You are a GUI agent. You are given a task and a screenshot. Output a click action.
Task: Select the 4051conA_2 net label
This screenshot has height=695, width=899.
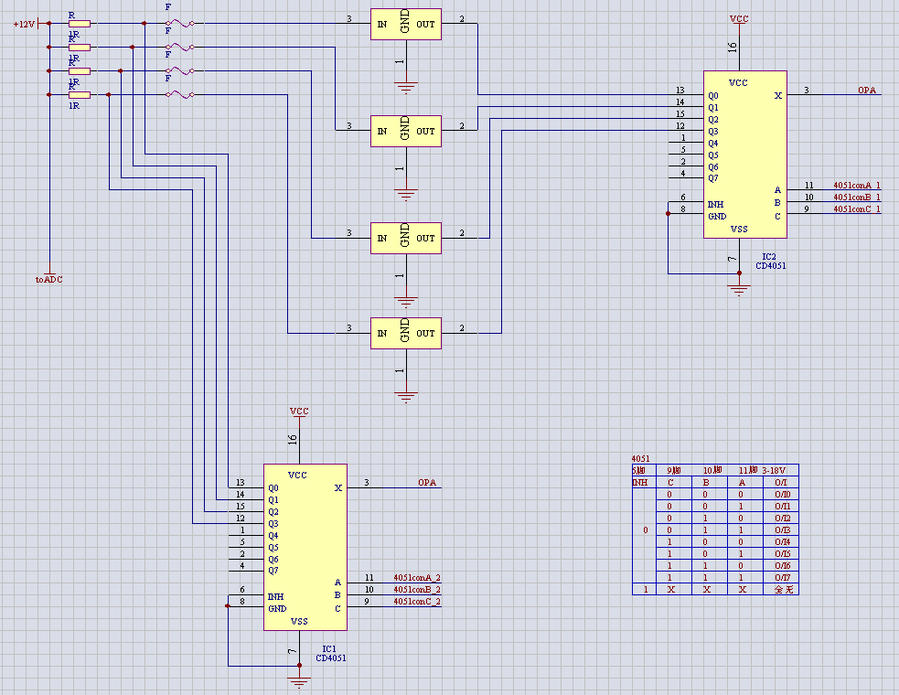coord(417,578)
